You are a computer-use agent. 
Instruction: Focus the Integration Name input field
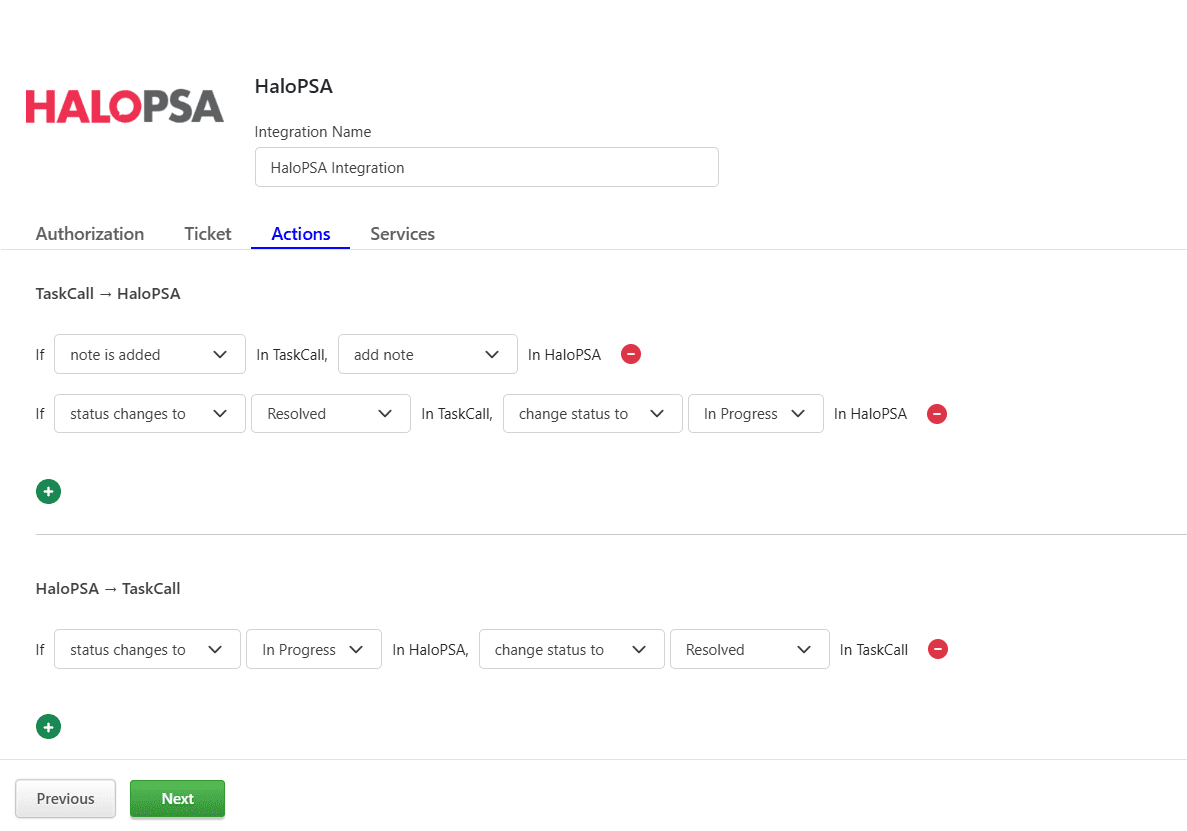click(487, 167)
